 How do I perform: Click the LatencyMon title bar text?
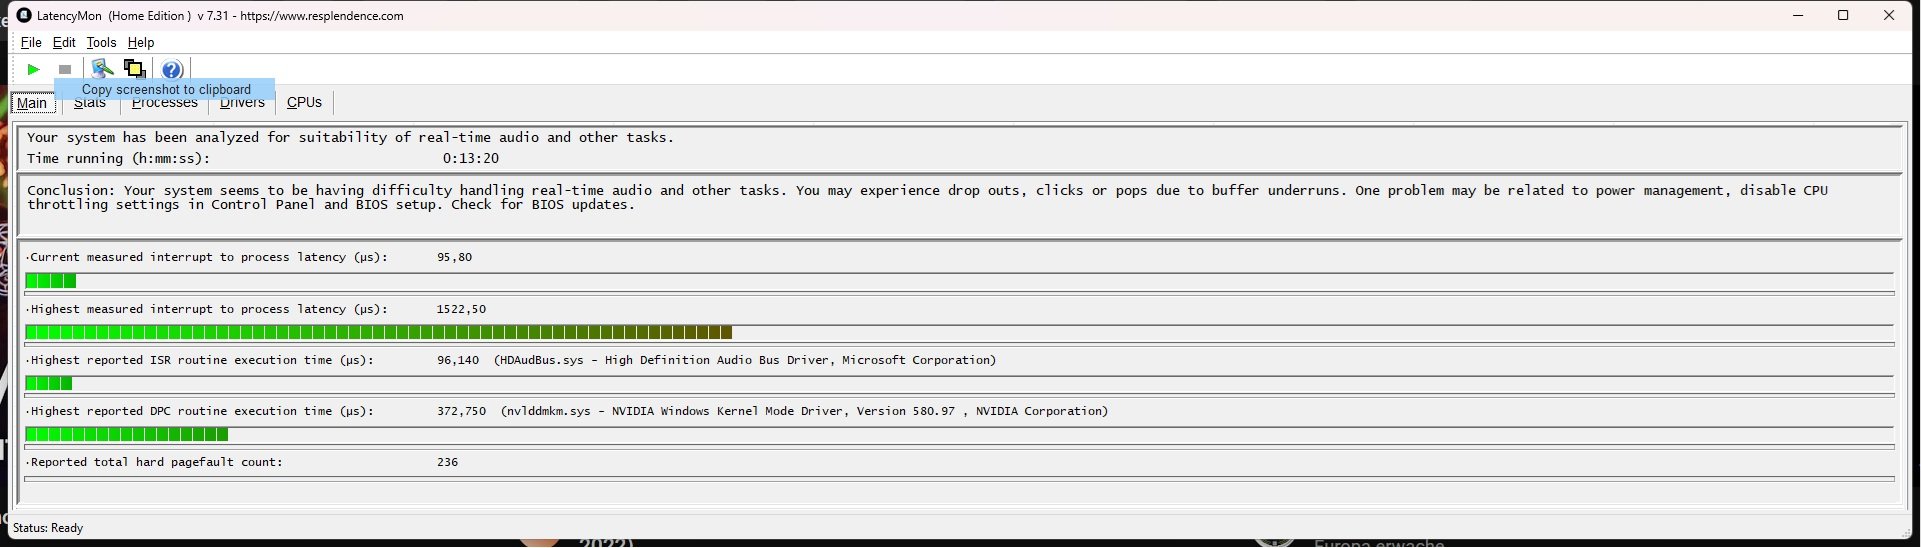(220, 16)
